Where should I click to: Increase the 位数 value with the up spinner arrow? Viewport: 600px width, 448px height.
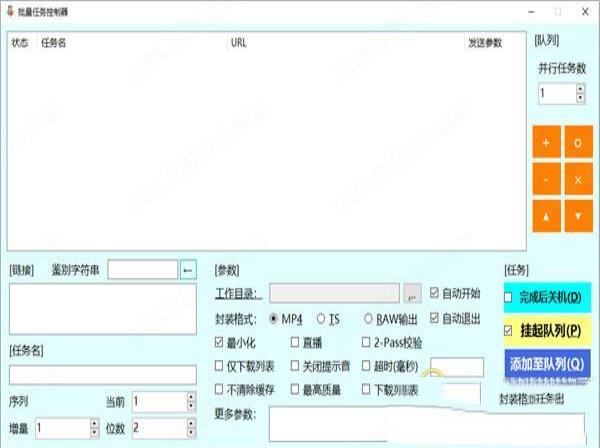pyautogui.click(x=193, y=423)
